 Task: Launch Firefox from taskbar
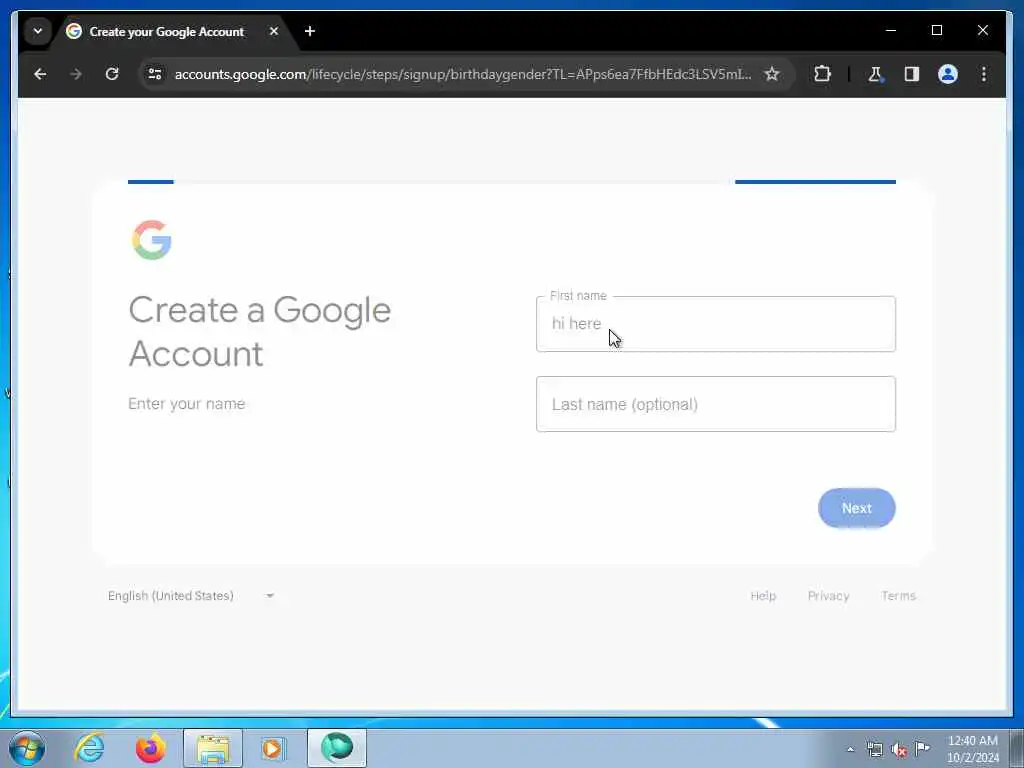click(x=150, y=748)
